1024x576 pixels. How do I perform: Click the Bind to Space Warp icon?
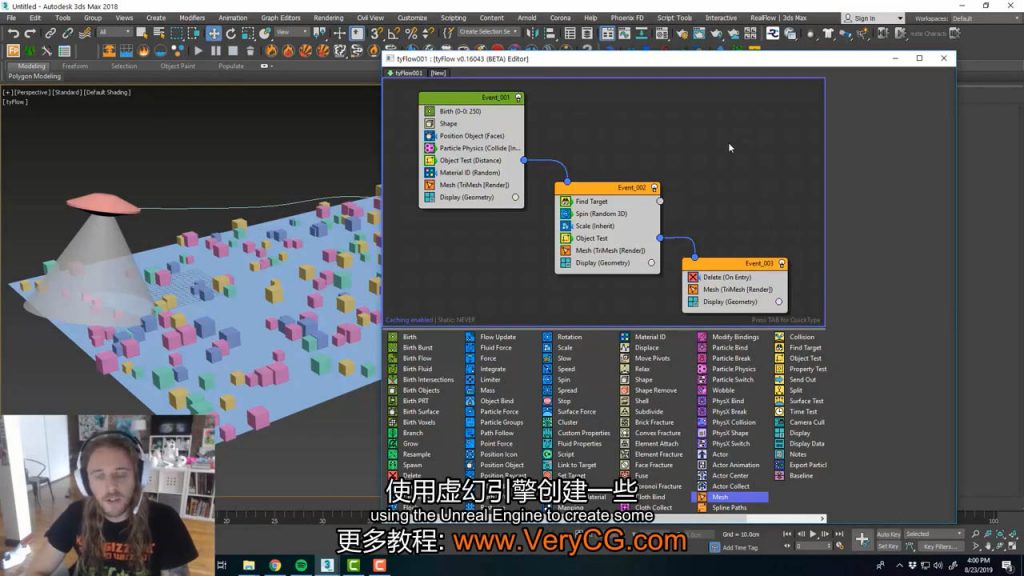tap(85, 33)
